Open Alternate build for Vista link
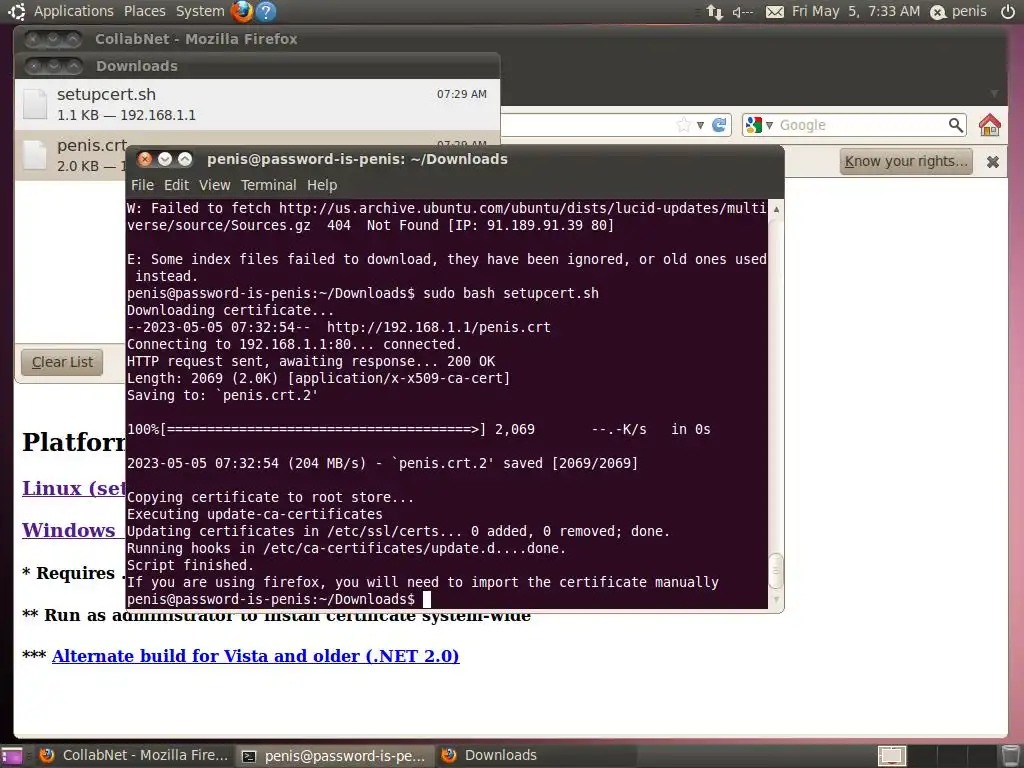The image size is (1024, 768). coord(255,656)
